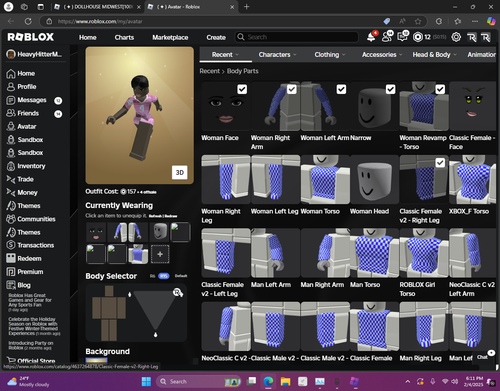Uncheck the Woman Revamp - Torso checkbox
Image resolution: width=500 pixels, height=391 pixels.
click(x=440, y=89)
